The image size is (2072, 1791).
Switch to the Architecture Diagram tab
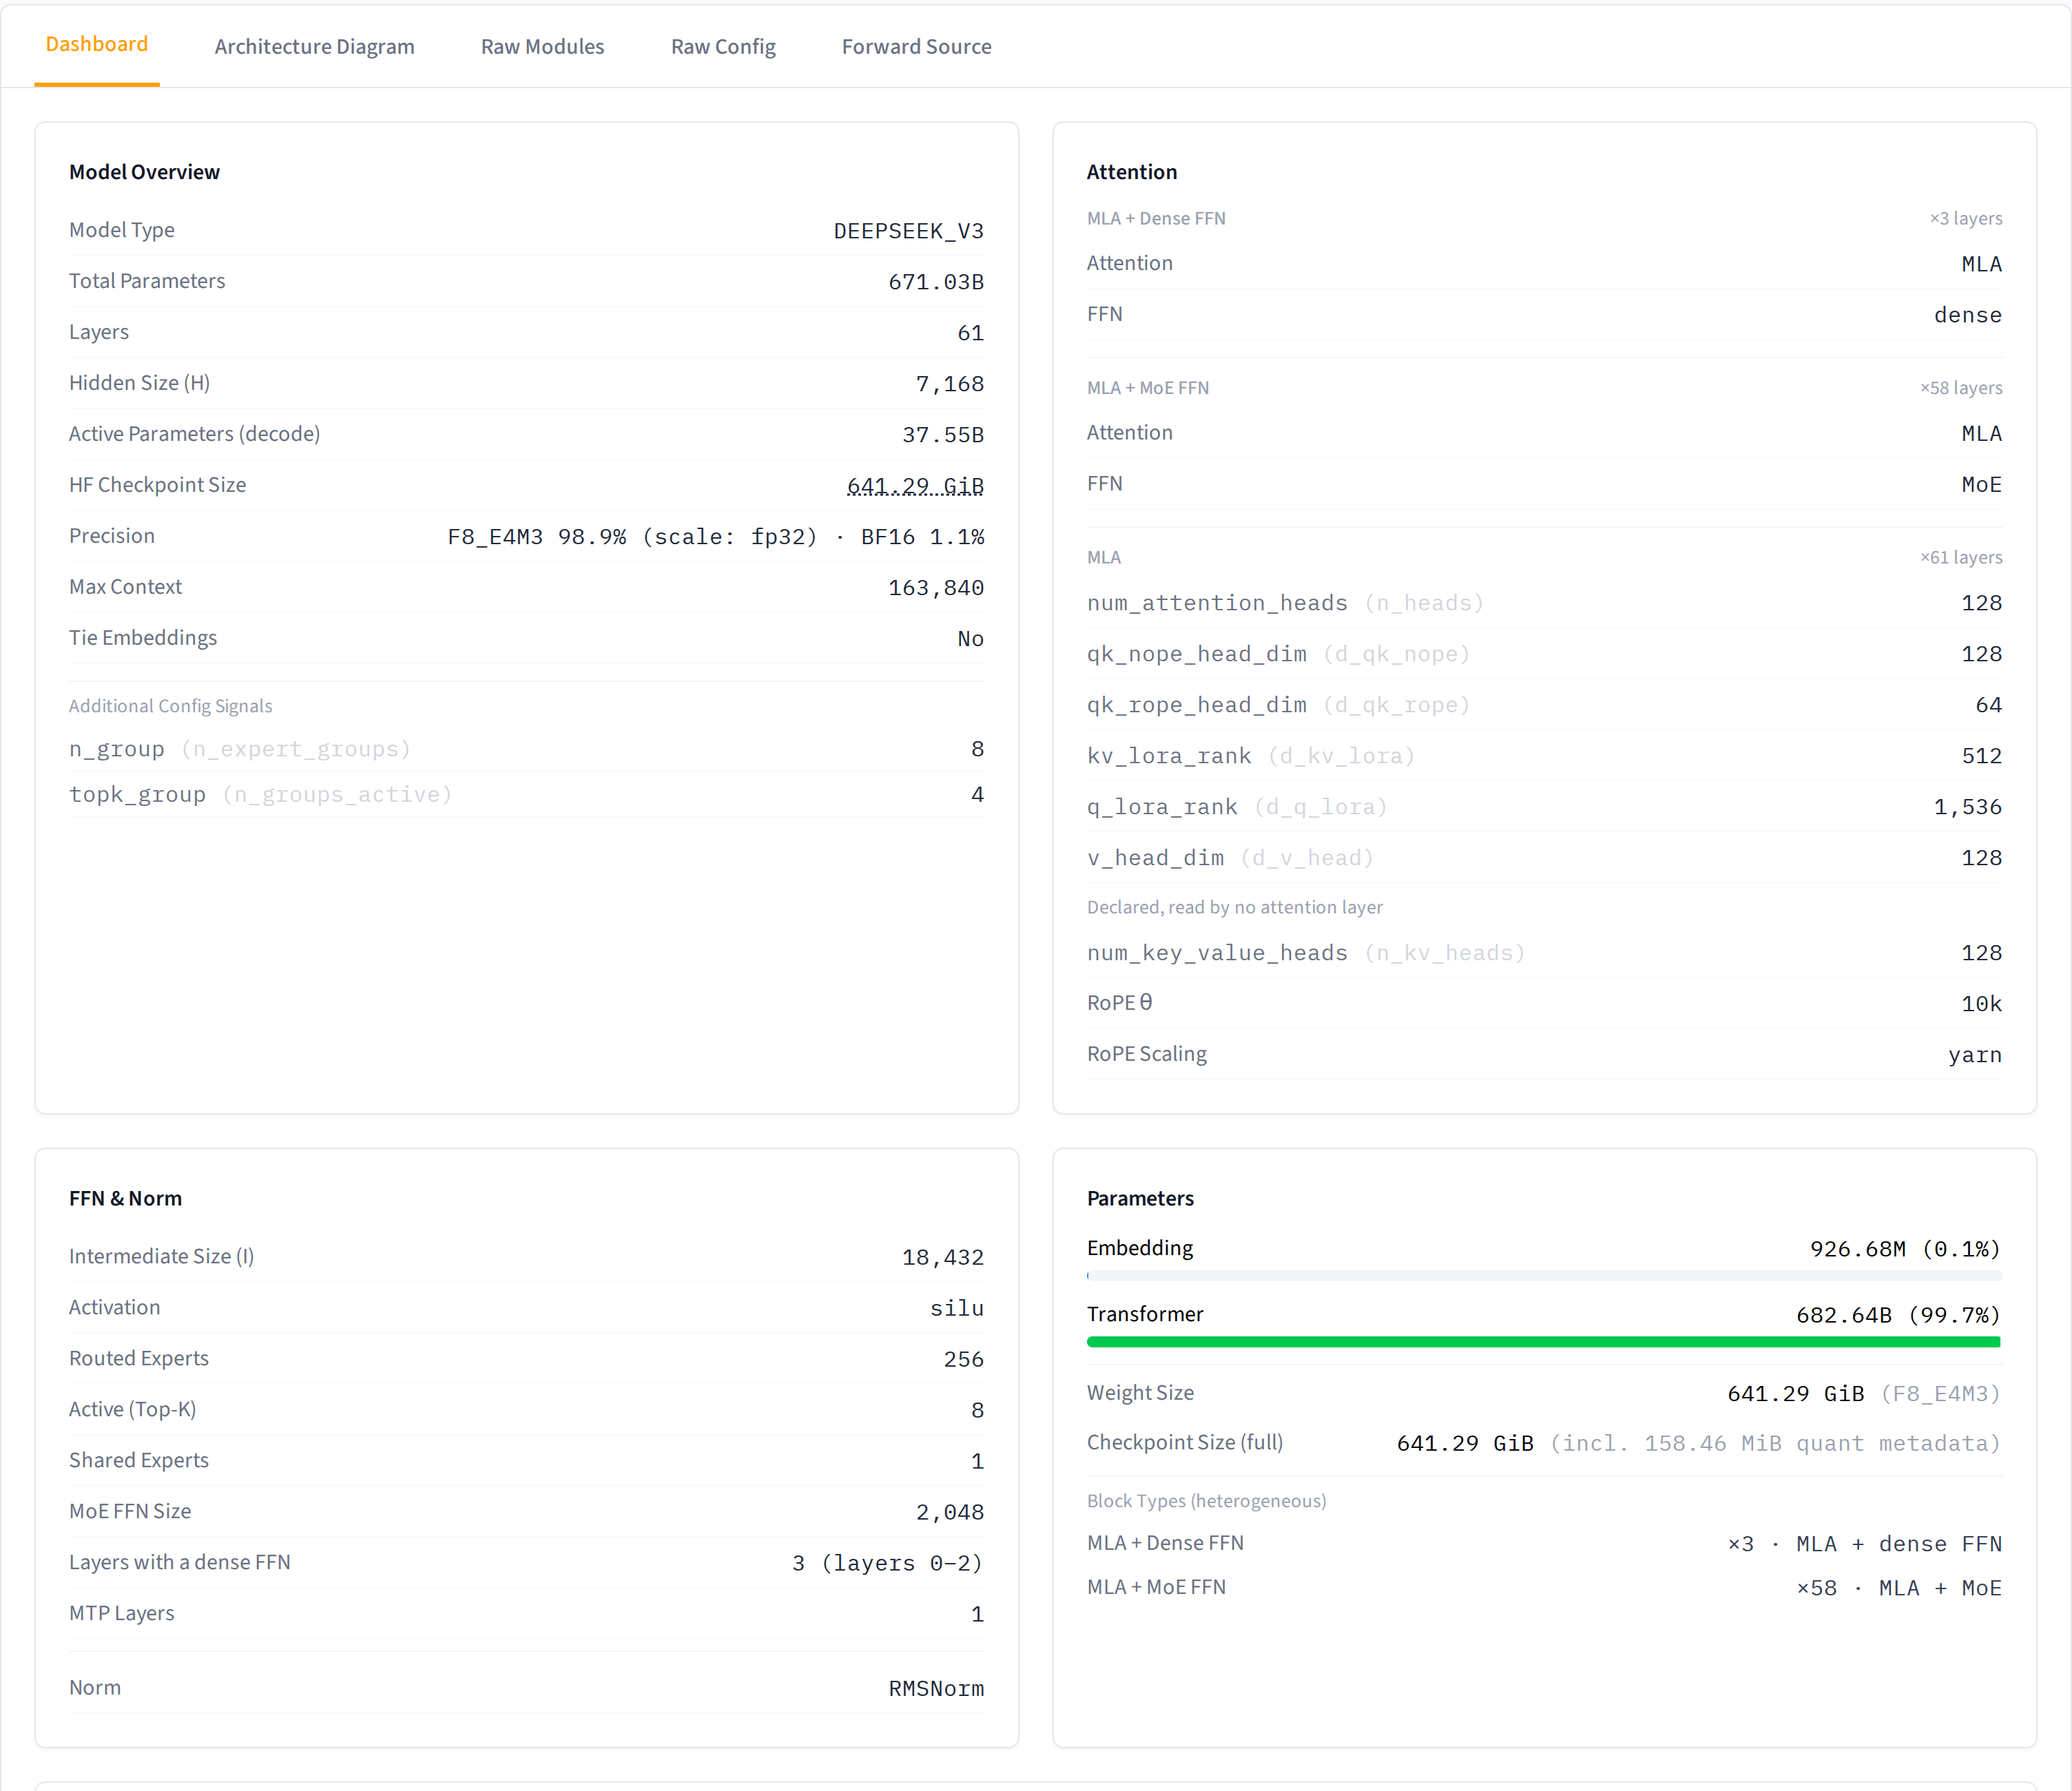[314, 47]
